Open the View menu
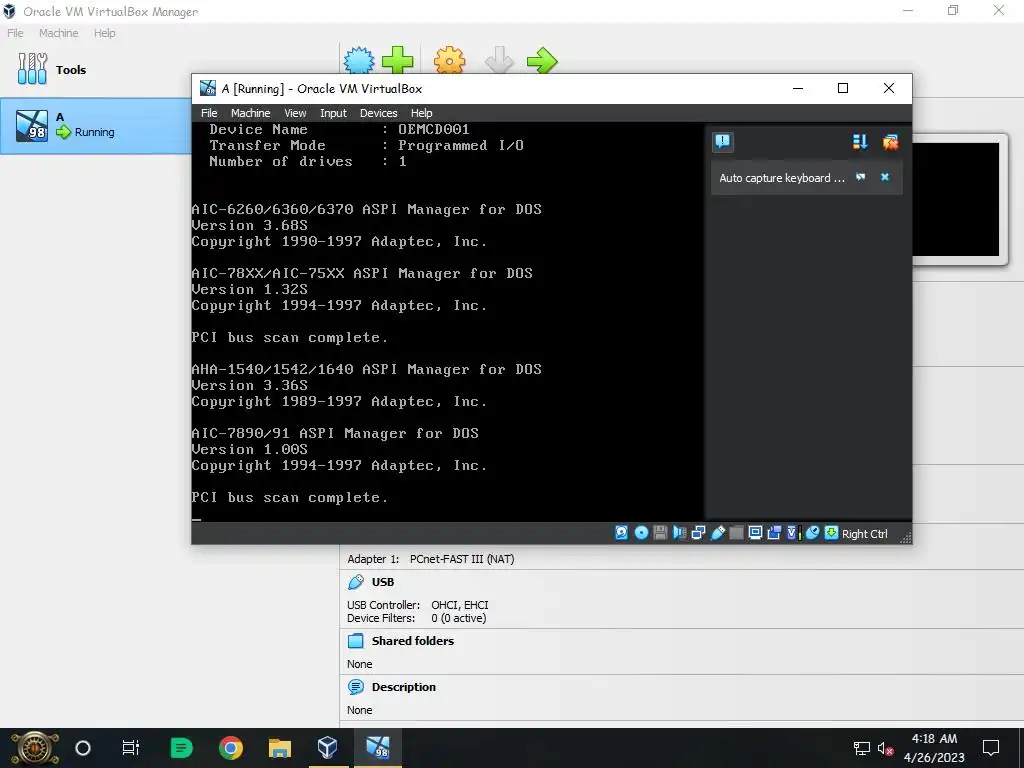 click(295, 113)
